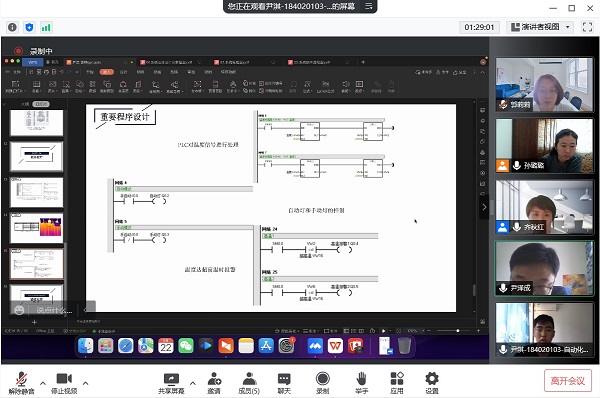Unmute the microphone with 解除静音
This screenshot has width=600, height=398.
21,383
